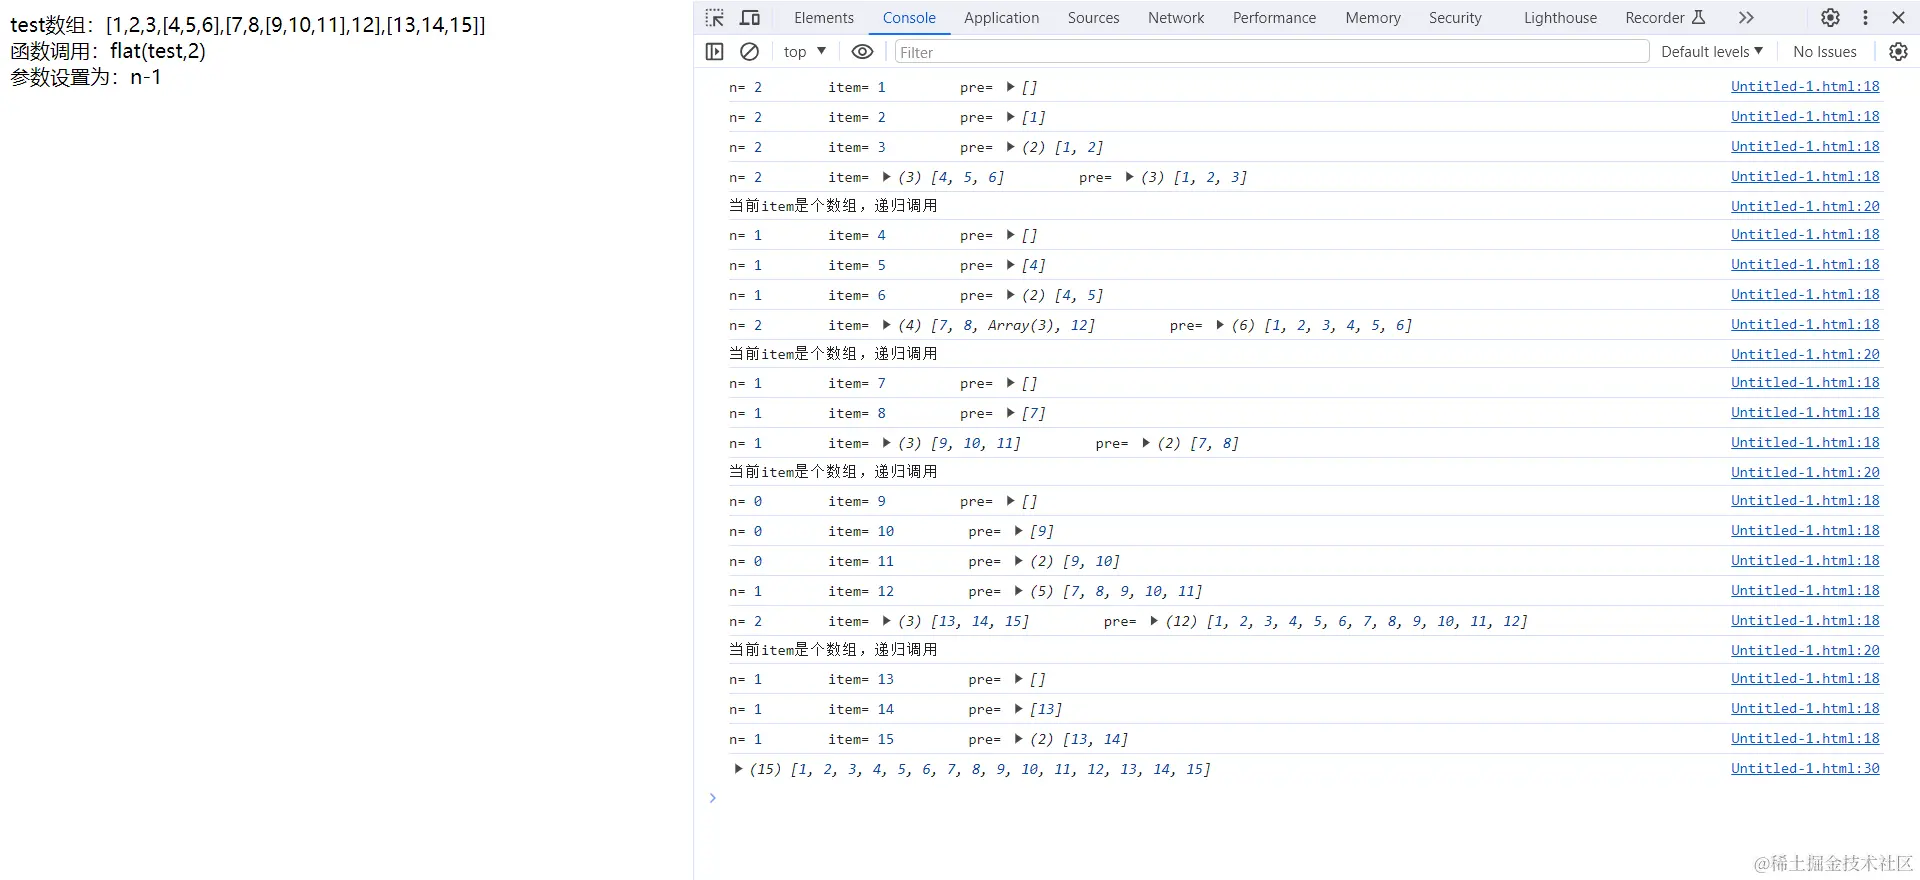Expand the (4) [7, 8, Array(3), 12] item
Image resolution: width=1920 pixels, height=880 pixels.
pyautogui.click(x=887, y=325)
